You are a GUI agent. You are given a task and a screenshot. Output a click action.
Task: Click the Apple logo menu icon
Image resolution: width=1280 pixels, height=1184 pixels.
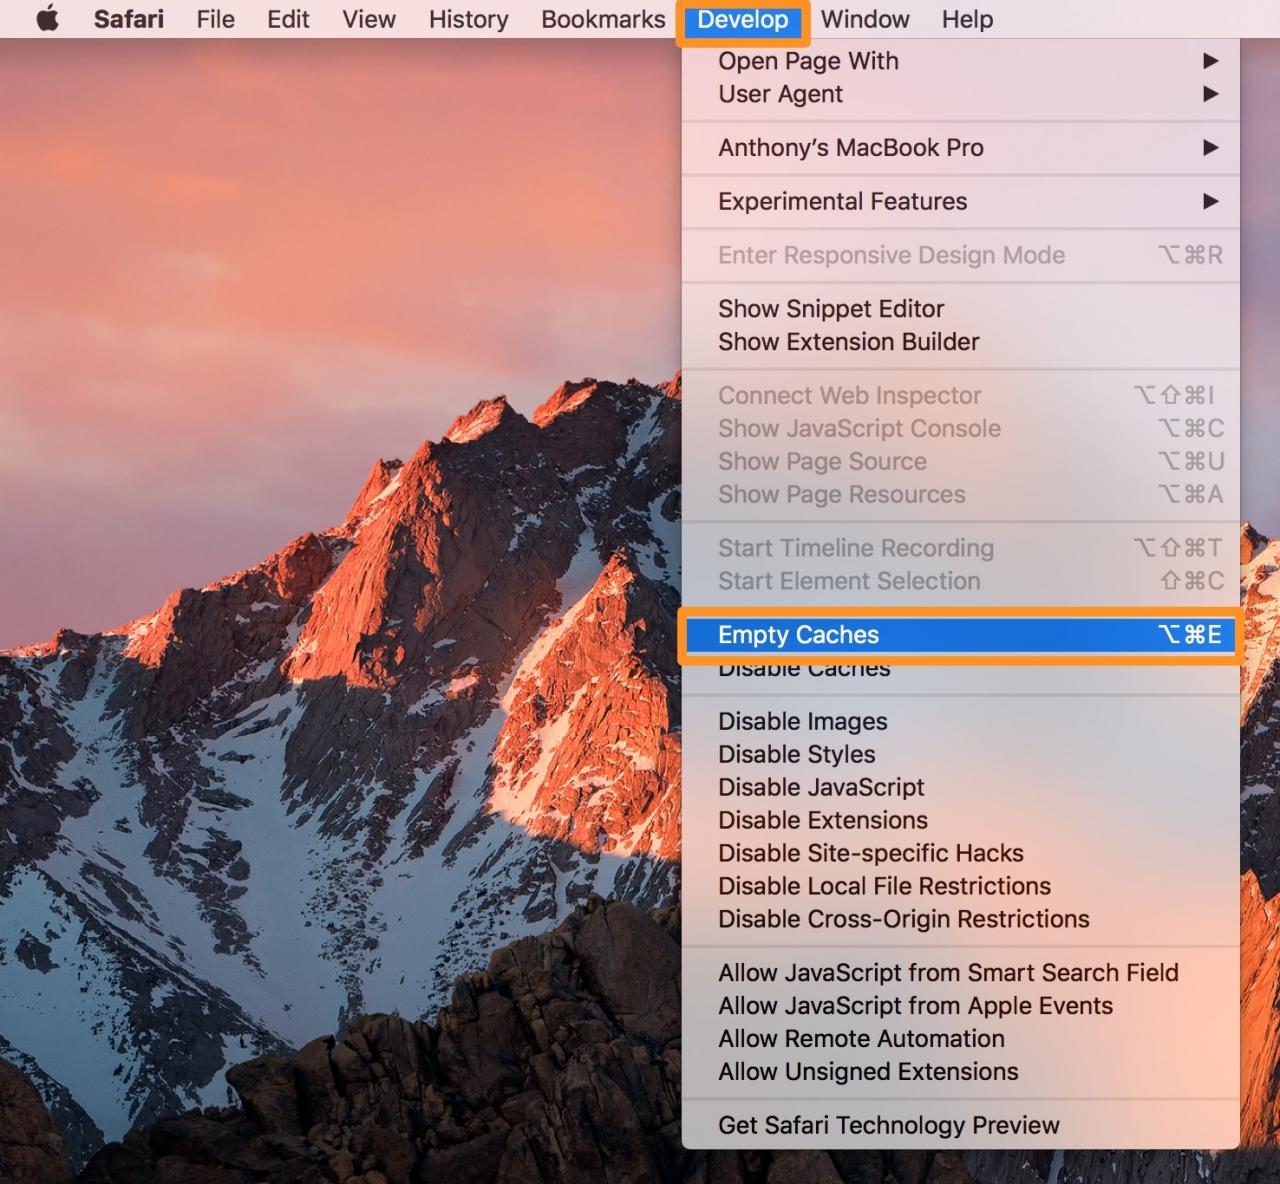pos(47,20)
